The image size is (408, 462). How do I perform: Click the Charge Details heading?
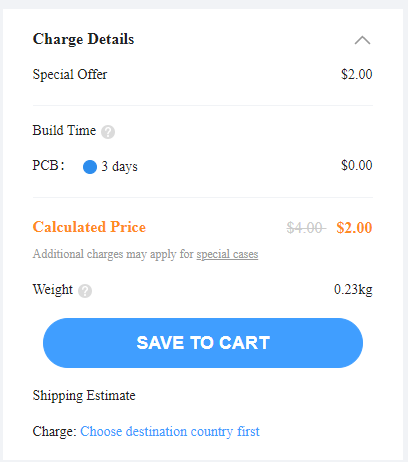coord(83,39)
